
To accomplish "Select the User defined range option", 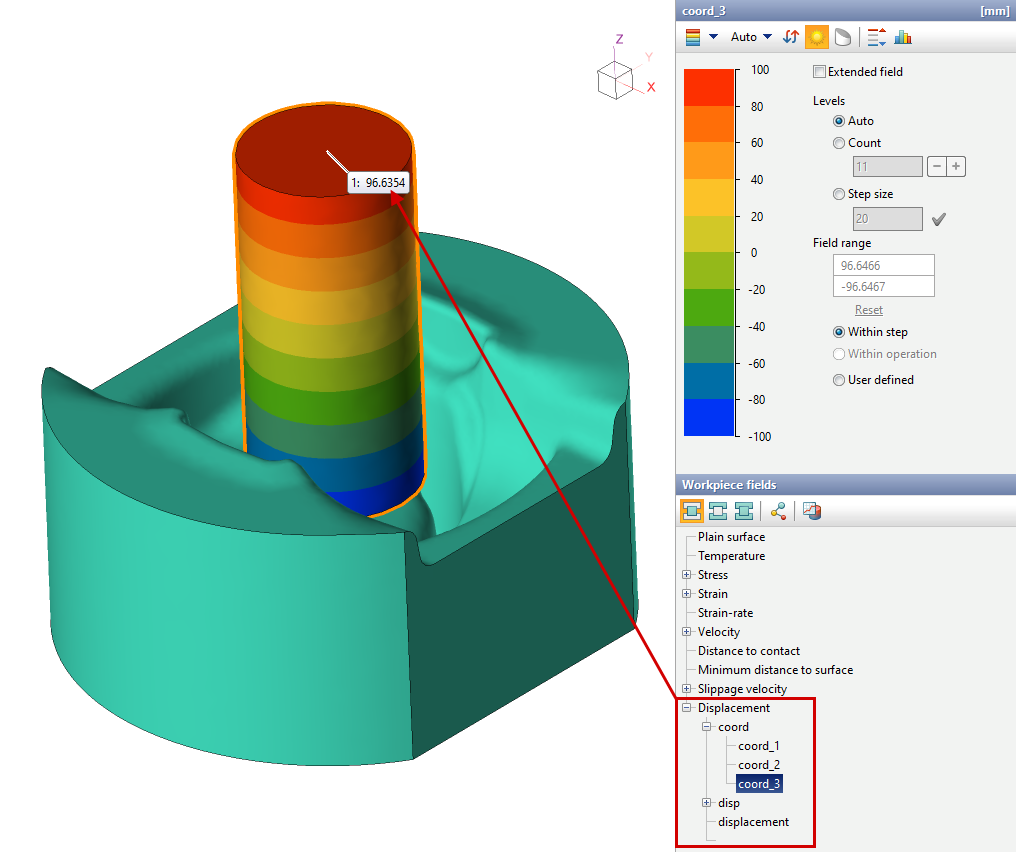I will pos(839,380).
